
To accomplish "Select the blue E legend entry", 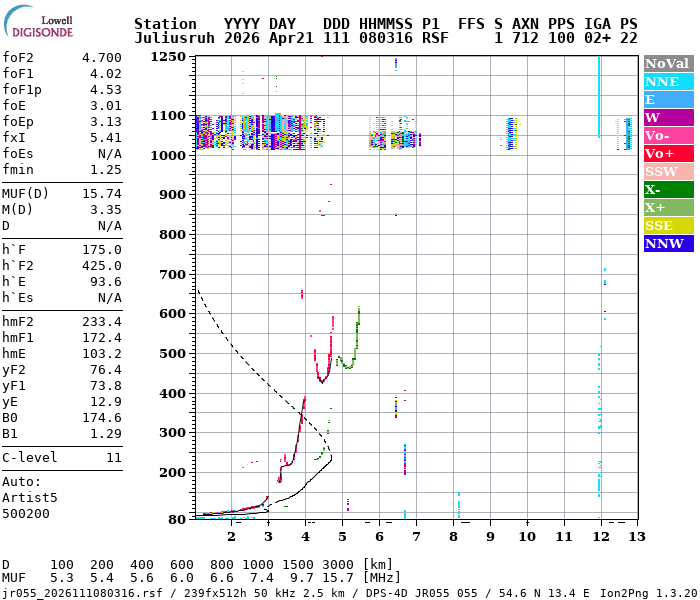I will tap(668, 99).
